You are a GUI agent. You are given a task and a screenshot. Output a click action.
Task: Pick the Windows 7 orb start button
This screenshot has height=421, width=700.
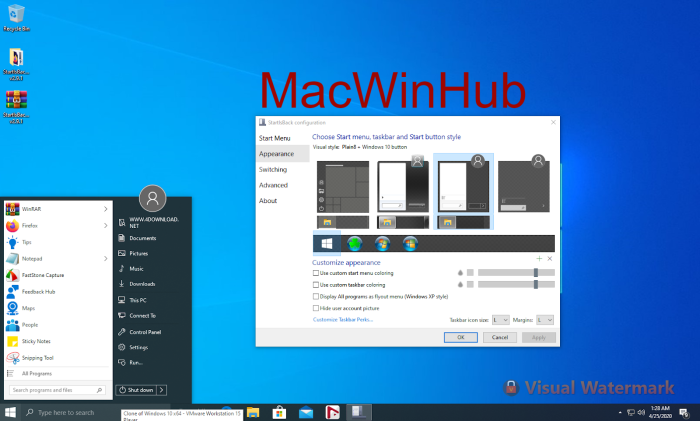click(382, 244)
